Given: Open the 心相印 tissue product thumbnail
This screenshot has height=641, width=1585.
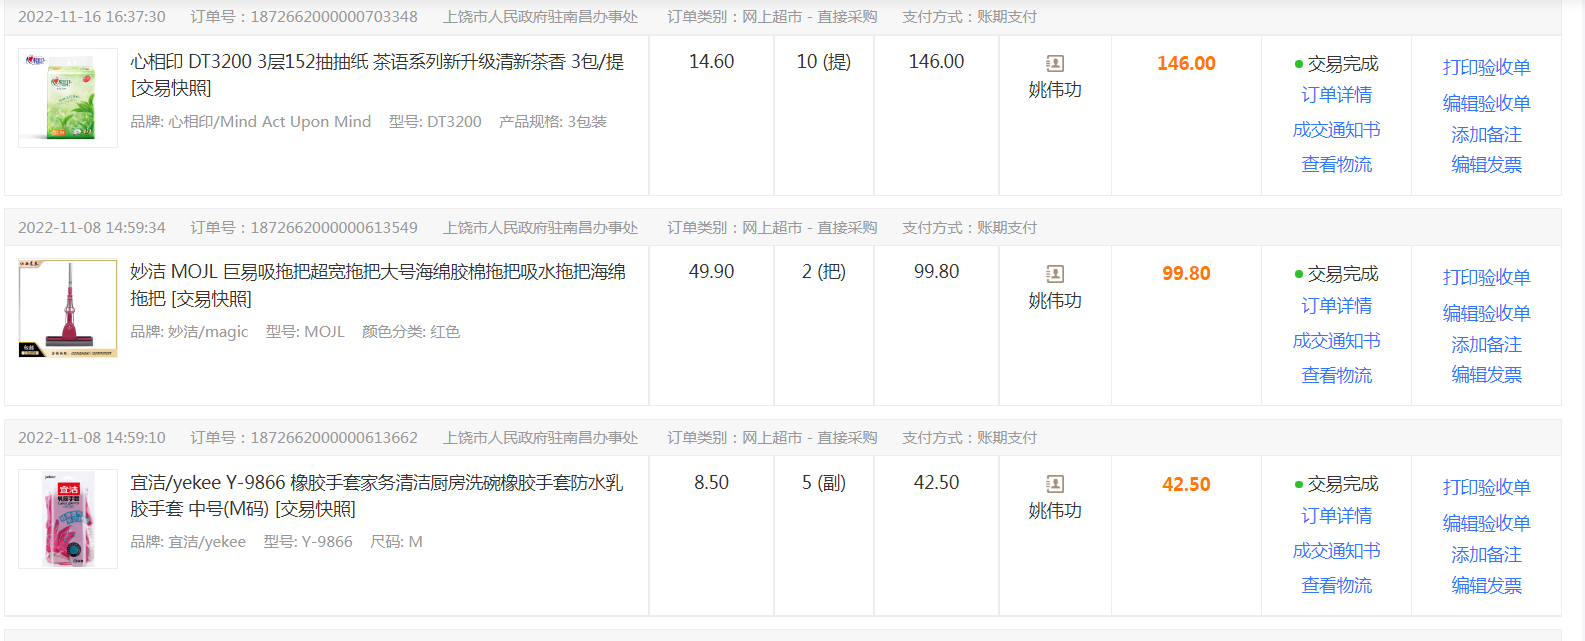Looking at the screenshot, I should 68,98.
